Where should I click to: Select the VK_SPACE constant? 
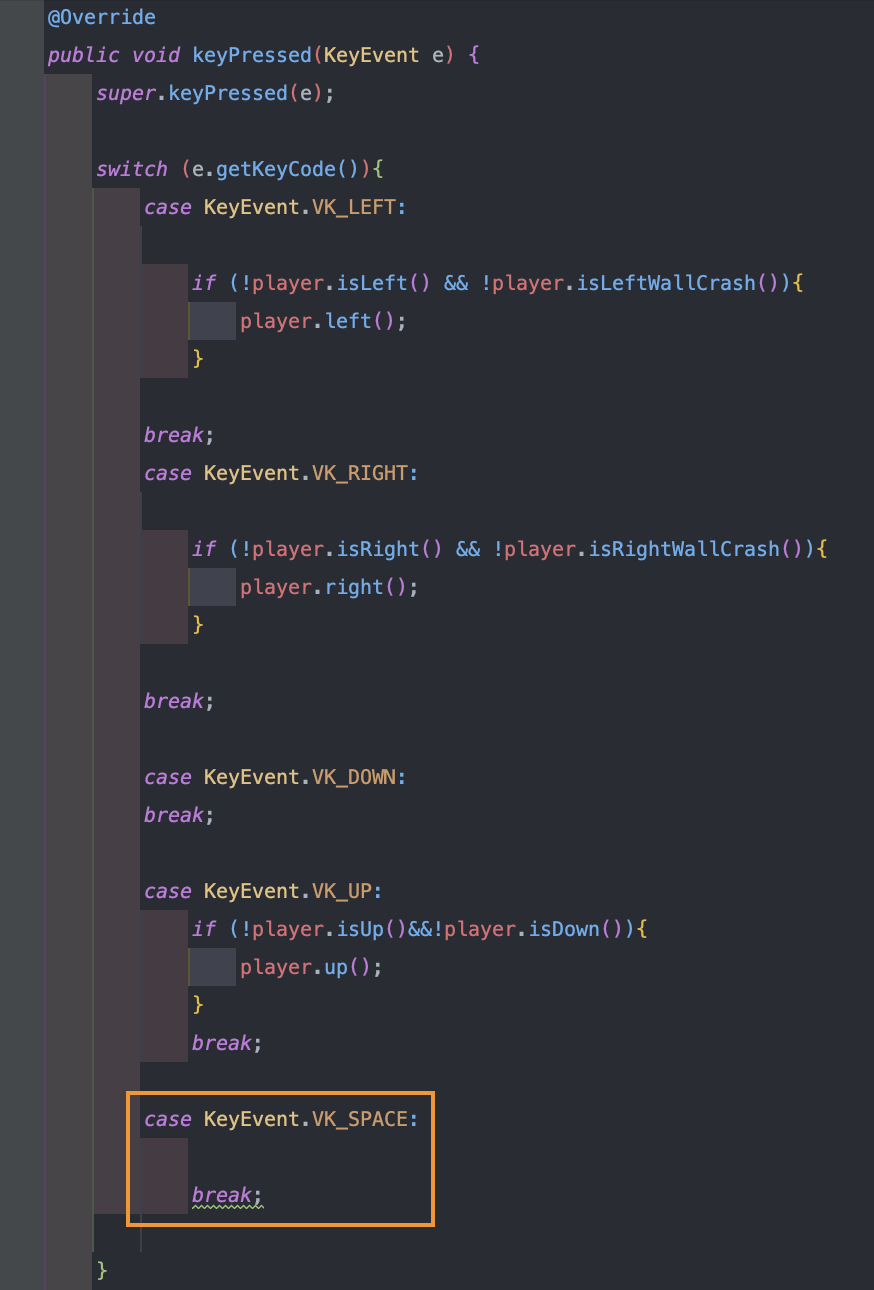[360, 1119]
